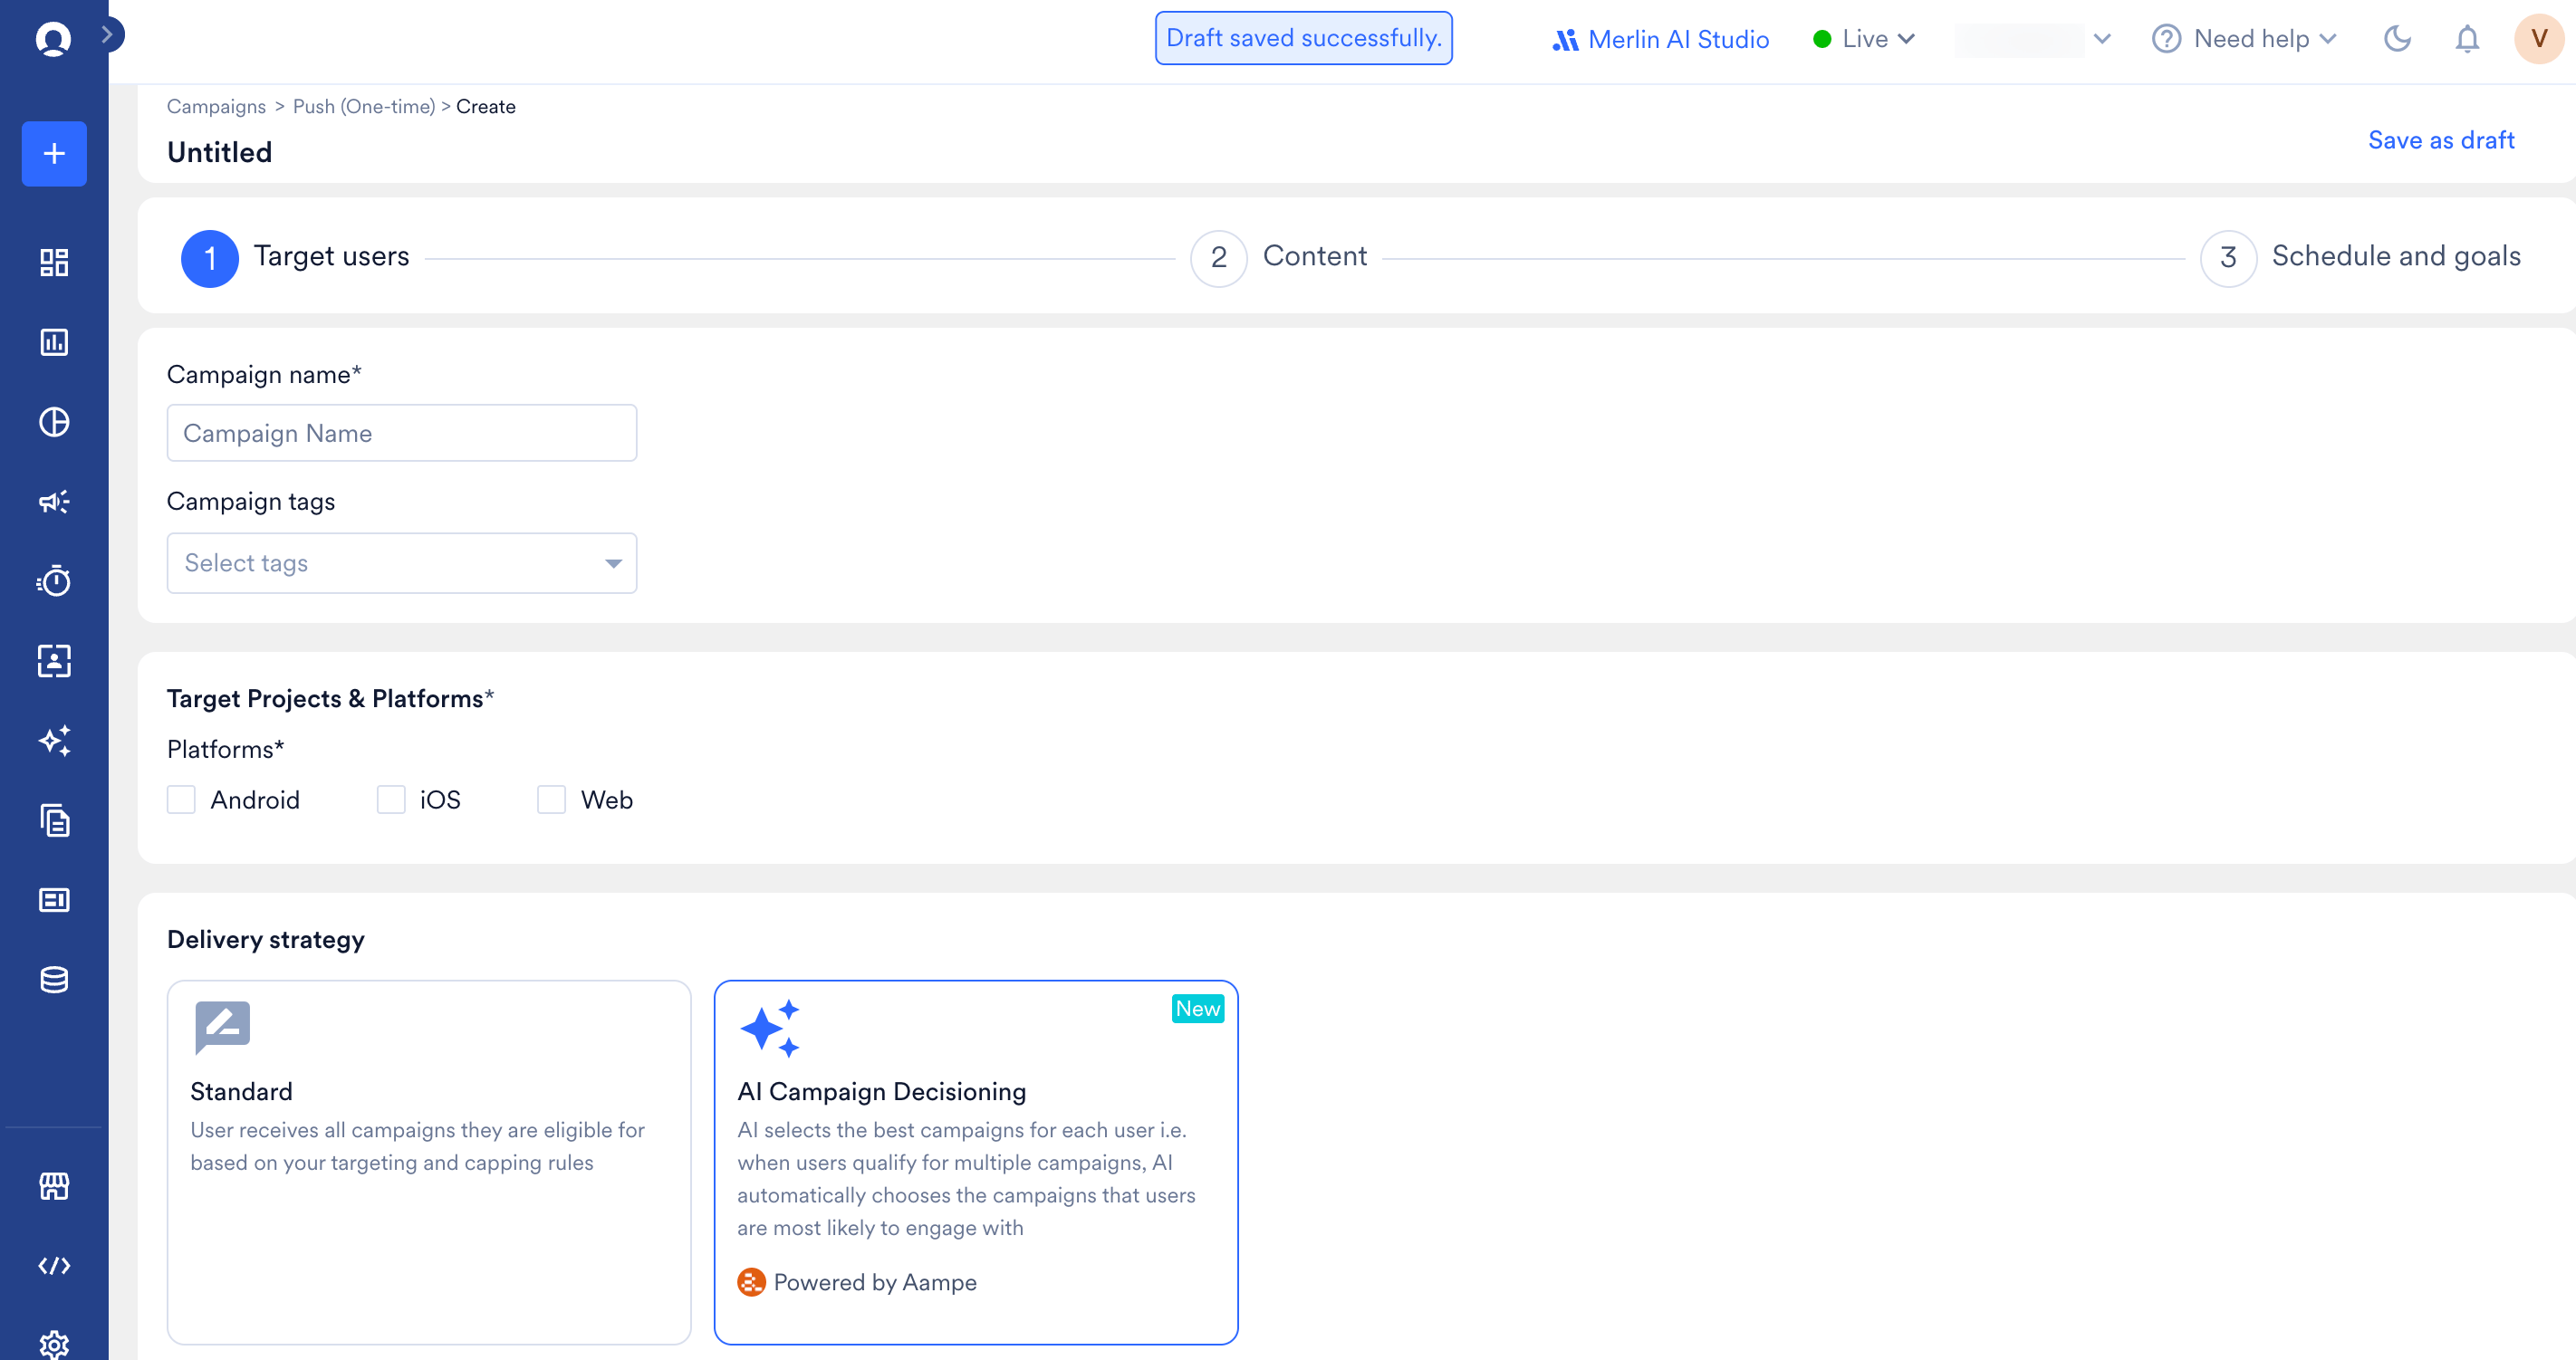Click Campaigns in the breadcrumb

pyautogui.click(x=216, y=107)
